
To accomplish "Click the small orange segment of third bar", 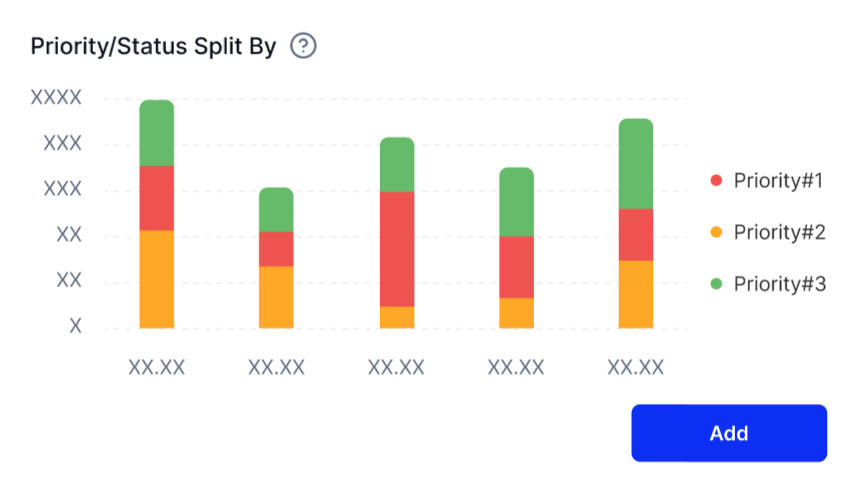I will click(397, 317).
